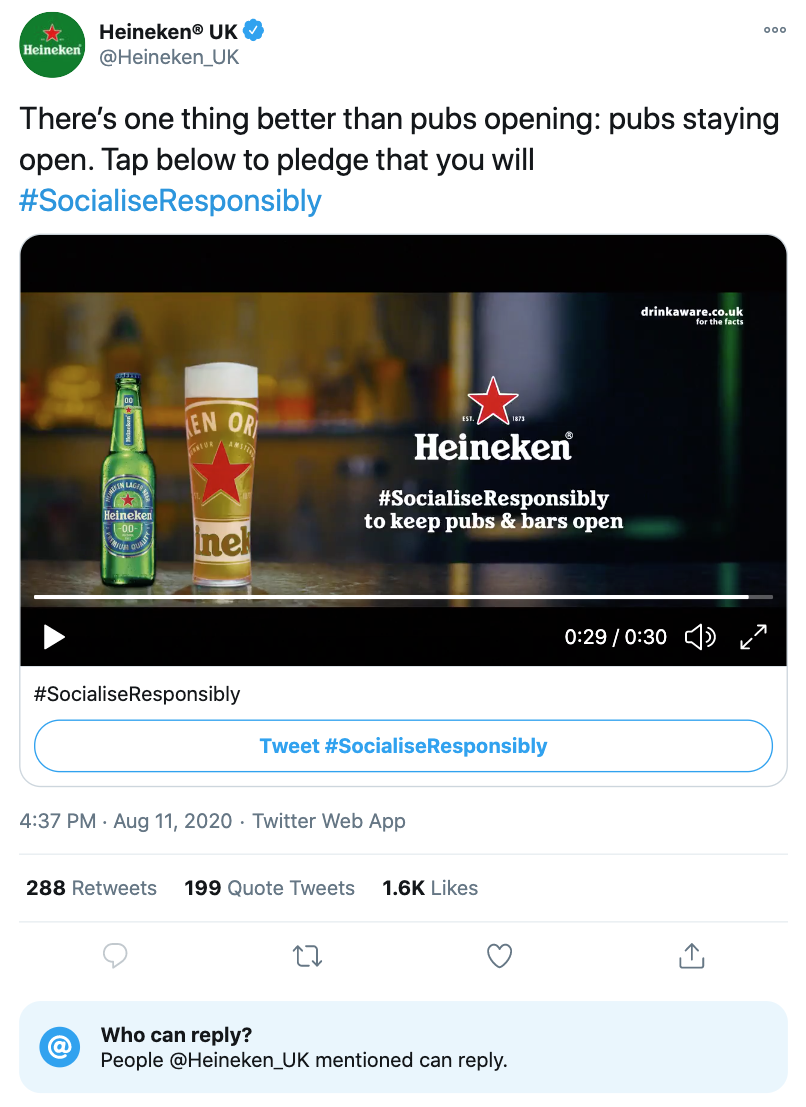
Task: Seek on the video progress bar
Action: pos(402,597)
